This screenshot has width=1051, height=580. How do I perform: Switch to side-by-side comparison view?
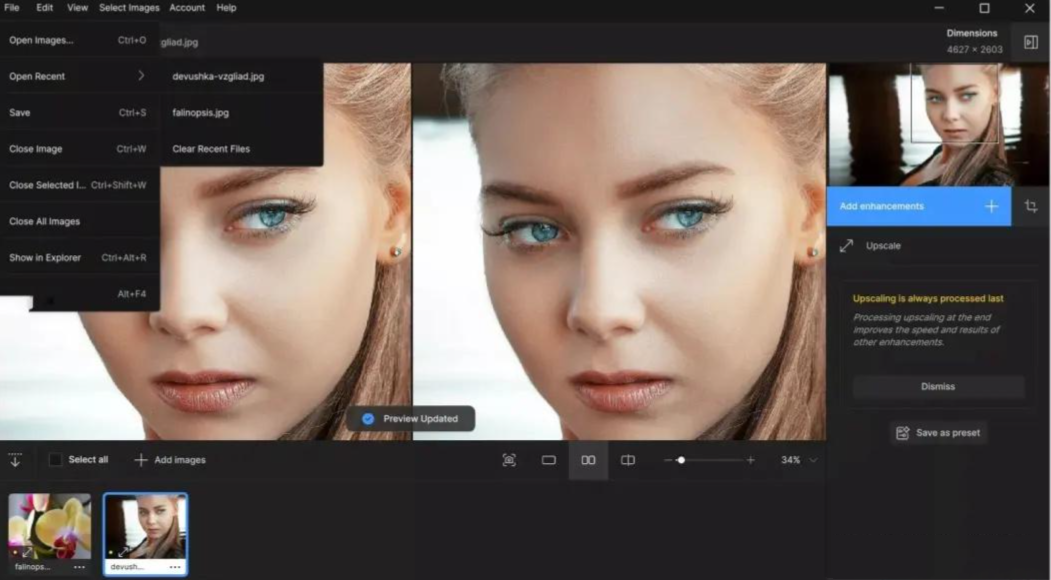(x=588, y=460)
